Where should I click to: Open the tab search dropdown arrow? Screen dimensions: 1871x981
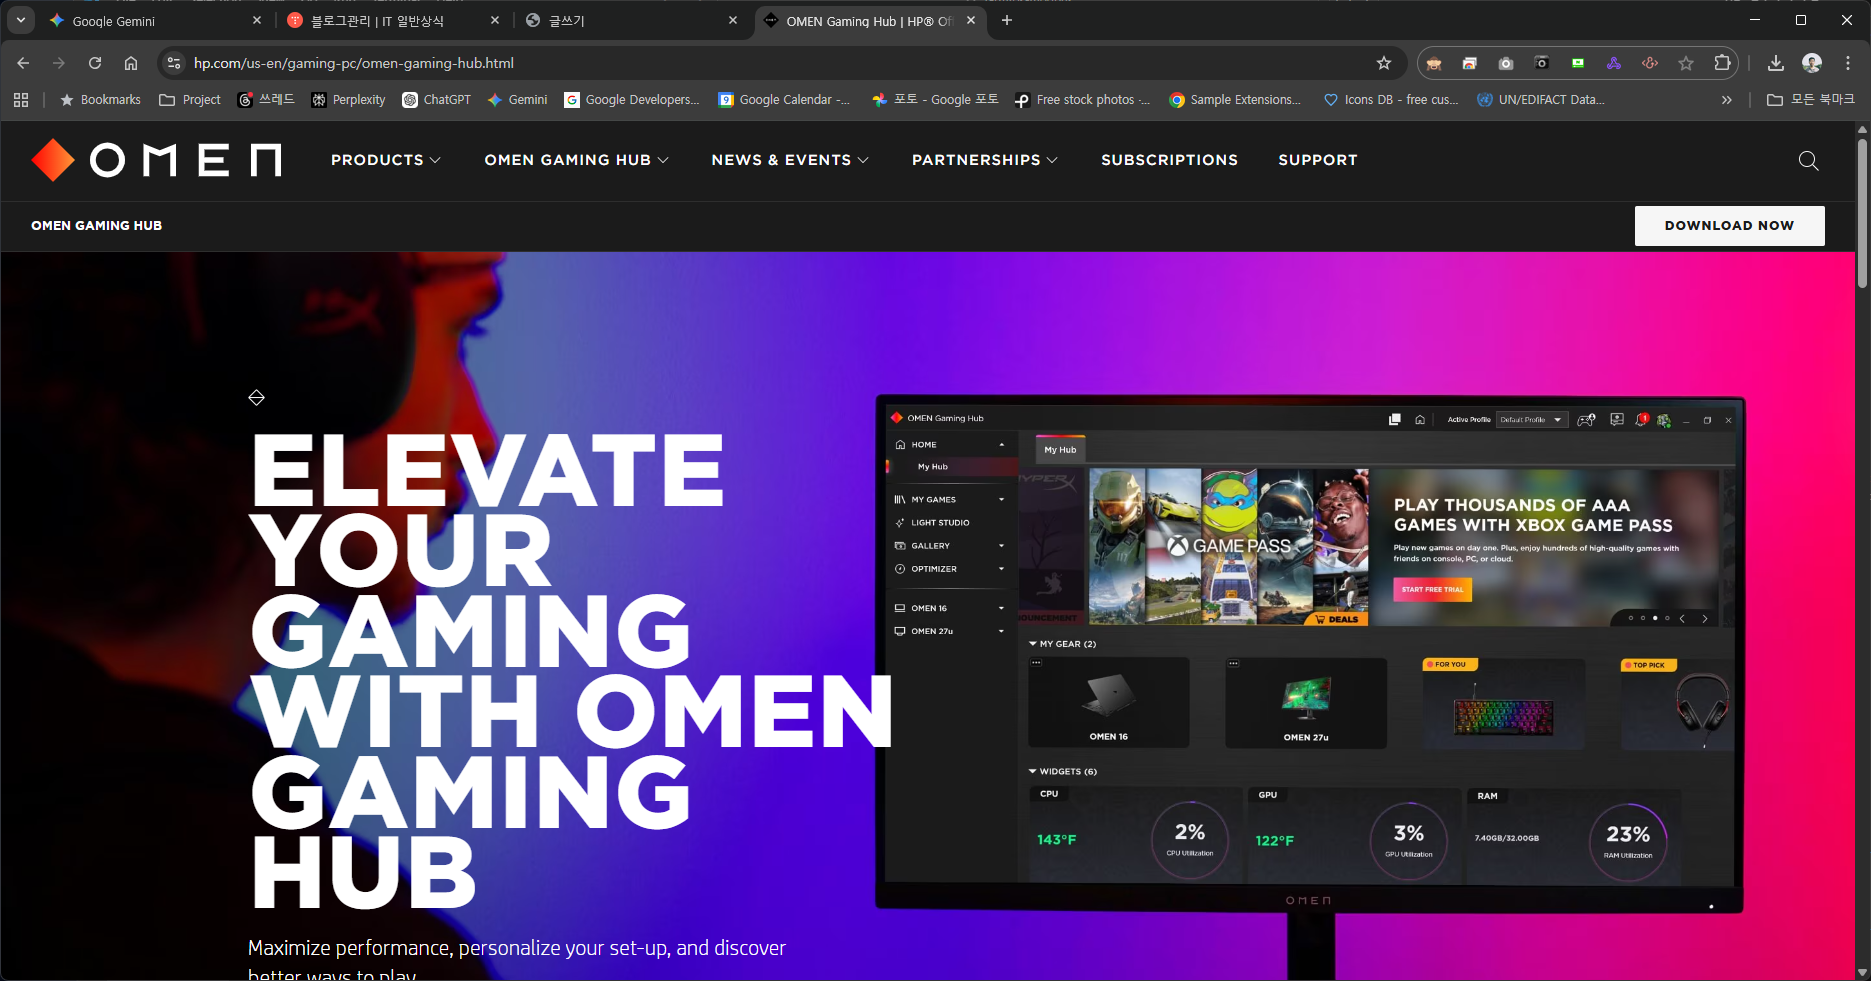tap(20, 20)
